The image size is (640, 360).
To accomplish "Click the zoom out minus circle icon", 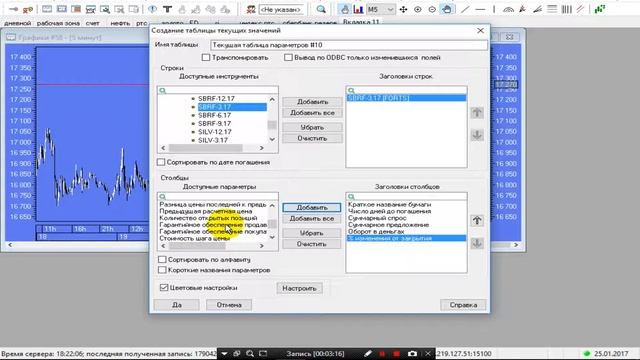I will point(432,9).
